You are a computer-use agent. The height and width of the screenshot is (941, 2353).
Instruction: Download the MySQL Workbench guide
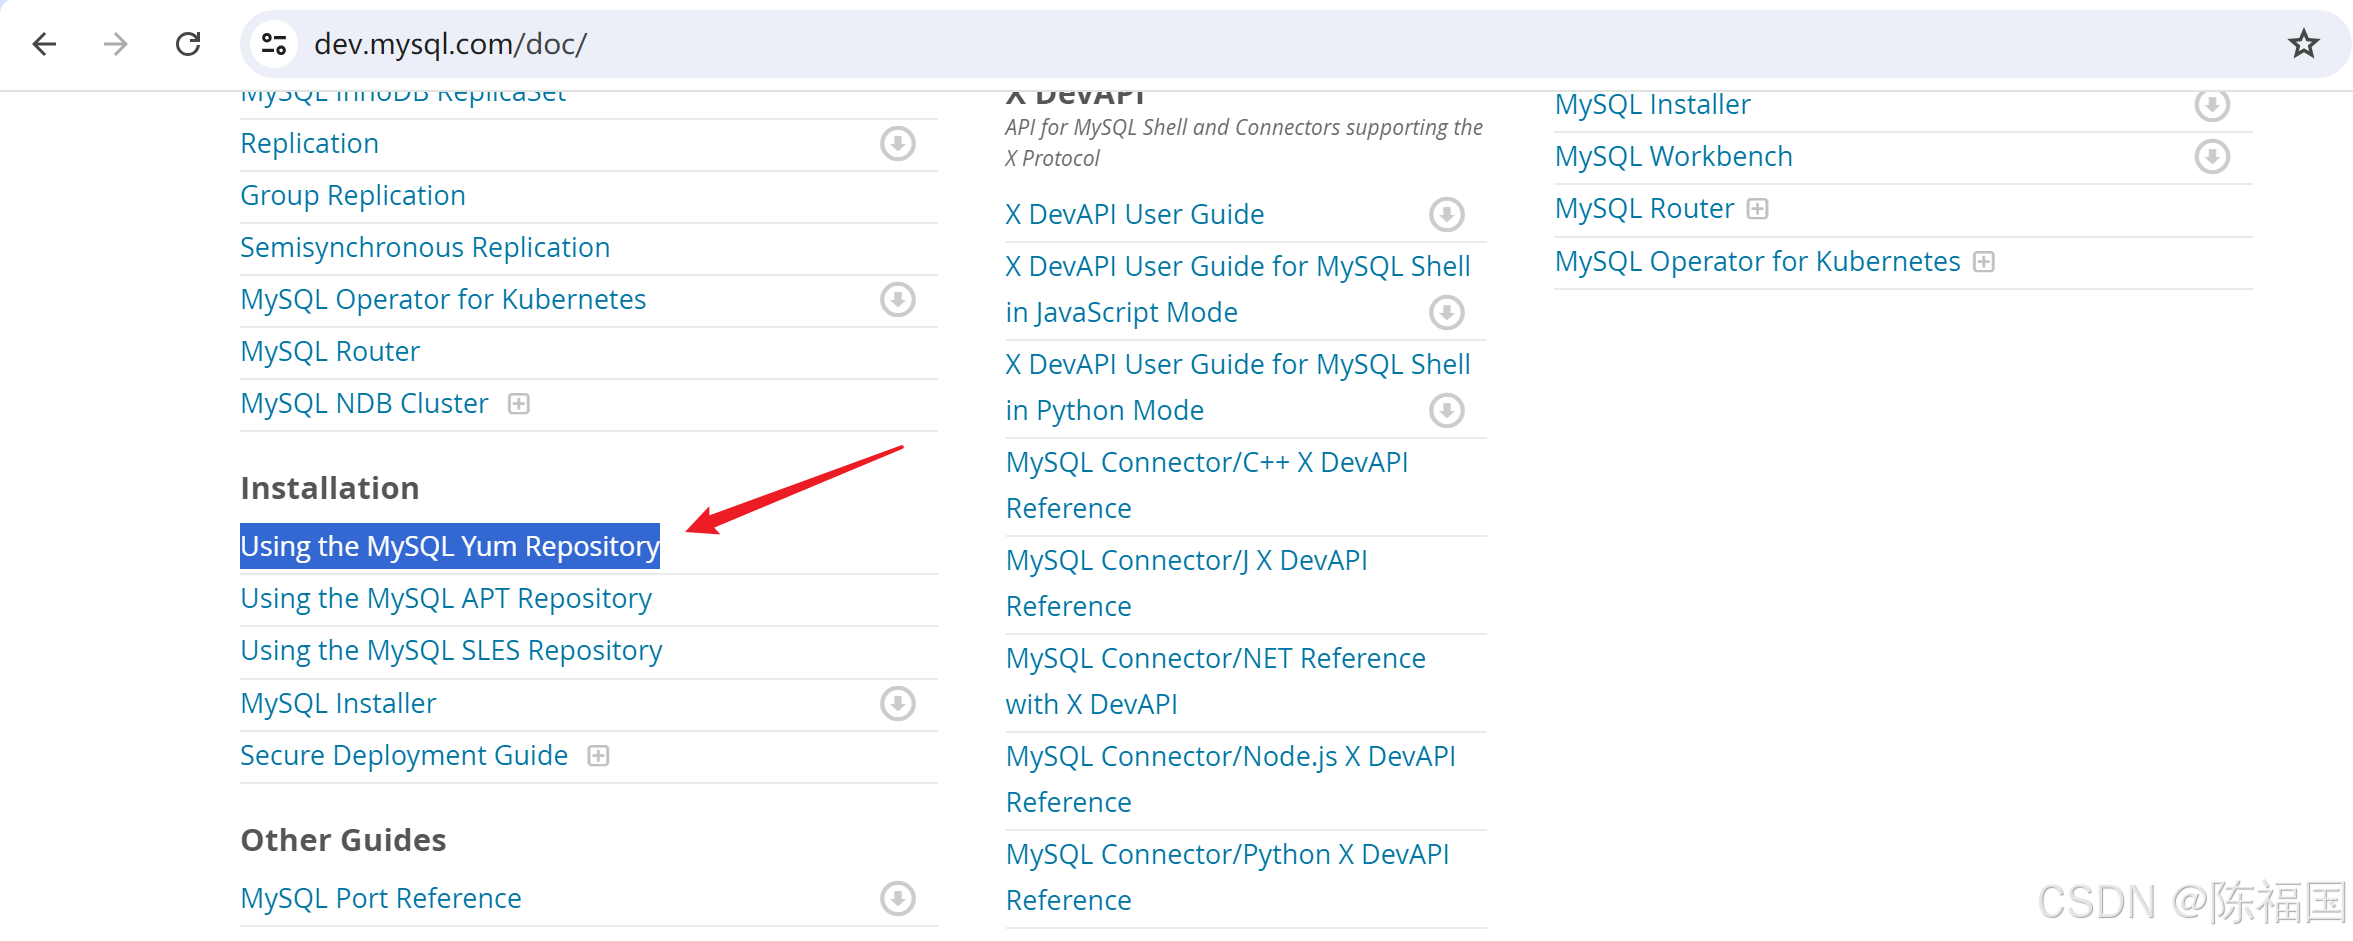(x=2212, y=156)
